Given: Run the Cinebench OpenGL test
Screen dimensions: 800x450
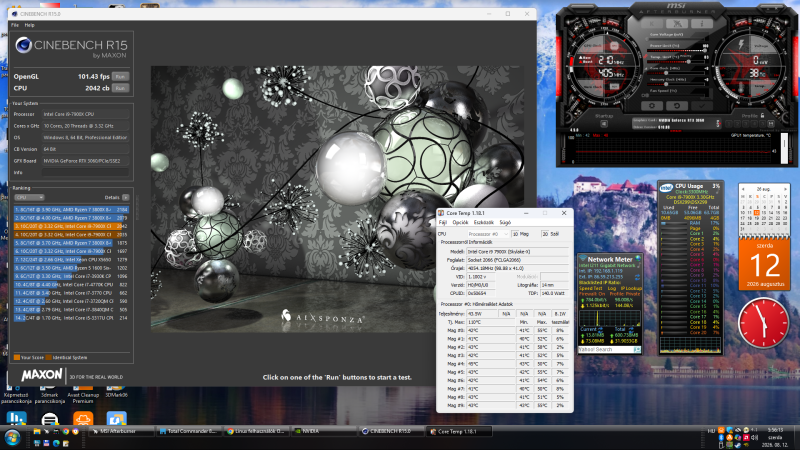Looking at the screenshot, I should click(120, 77).
